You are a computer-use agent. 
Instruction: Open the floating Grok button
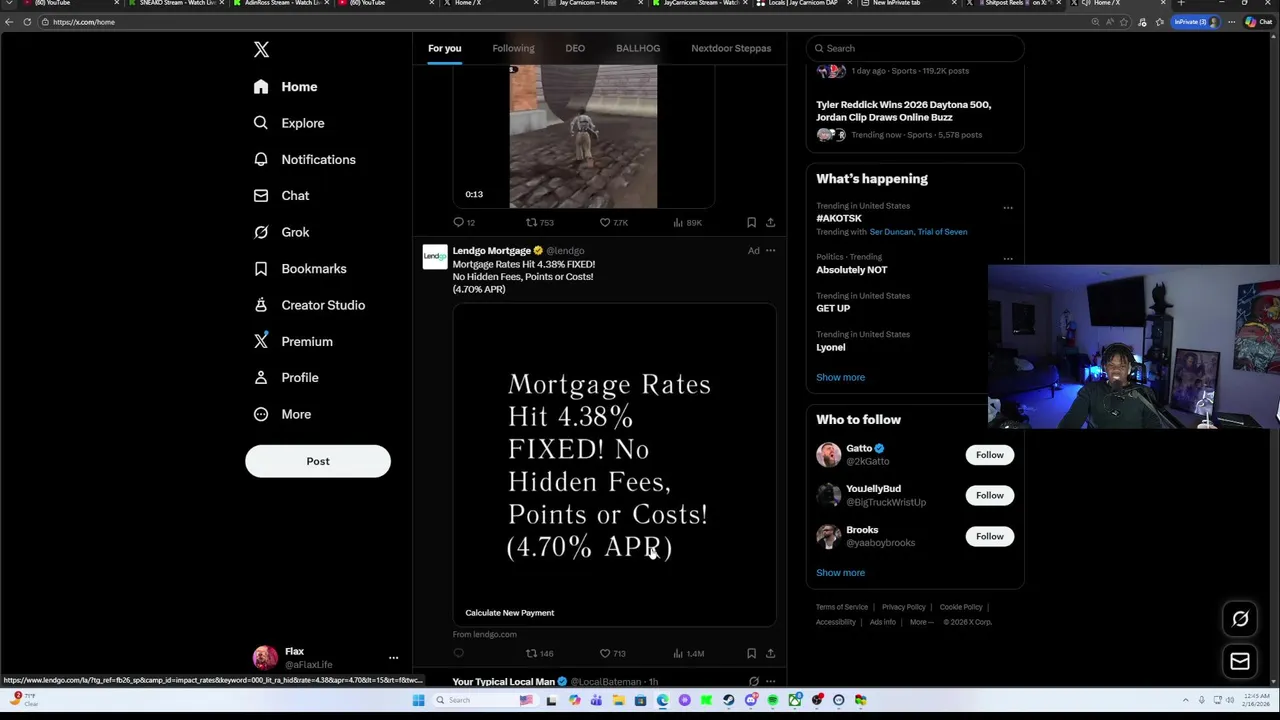[1240, 619]
